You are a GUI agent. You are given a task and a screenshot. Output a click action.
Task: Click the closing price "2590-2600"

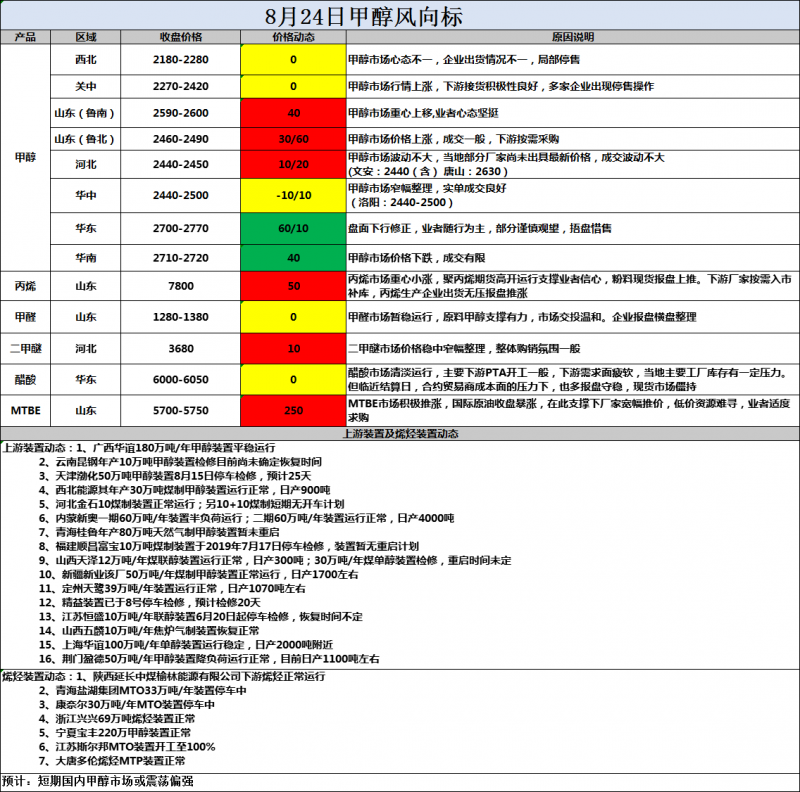click(181, 113)
